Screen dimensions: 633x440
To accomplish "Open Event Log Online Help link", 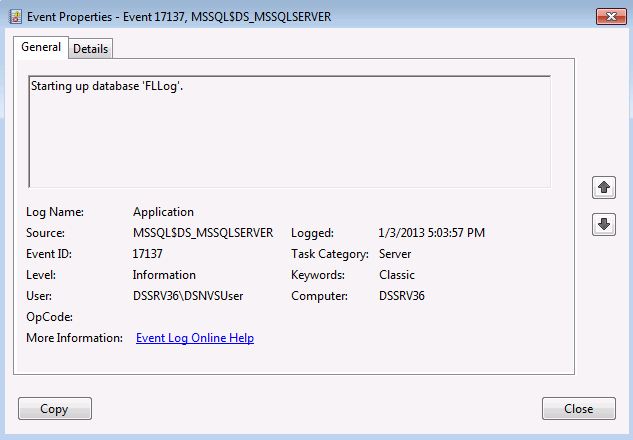I will pos(194,338).
